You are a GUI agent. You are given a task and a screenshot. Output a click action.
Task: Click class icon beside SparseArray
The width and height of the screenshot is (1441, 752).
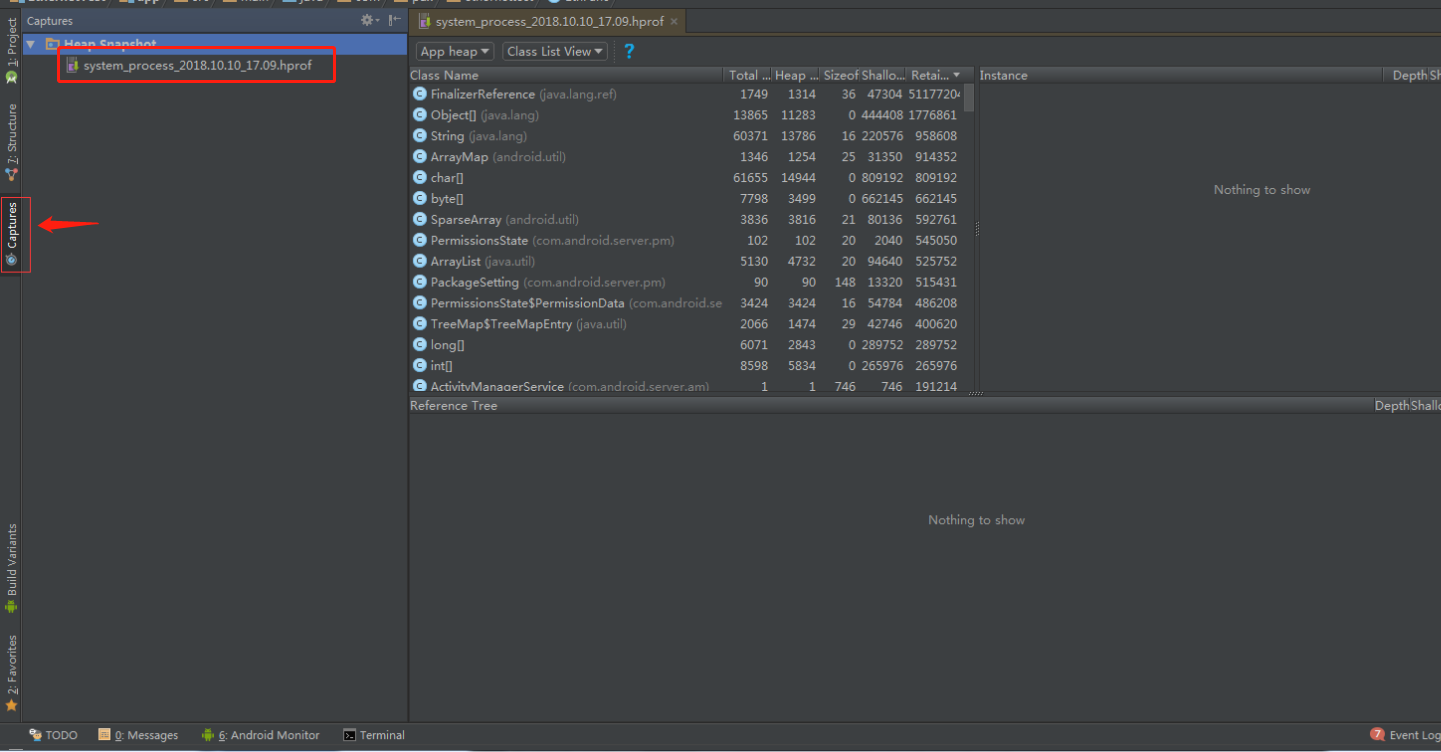[419, 219]
